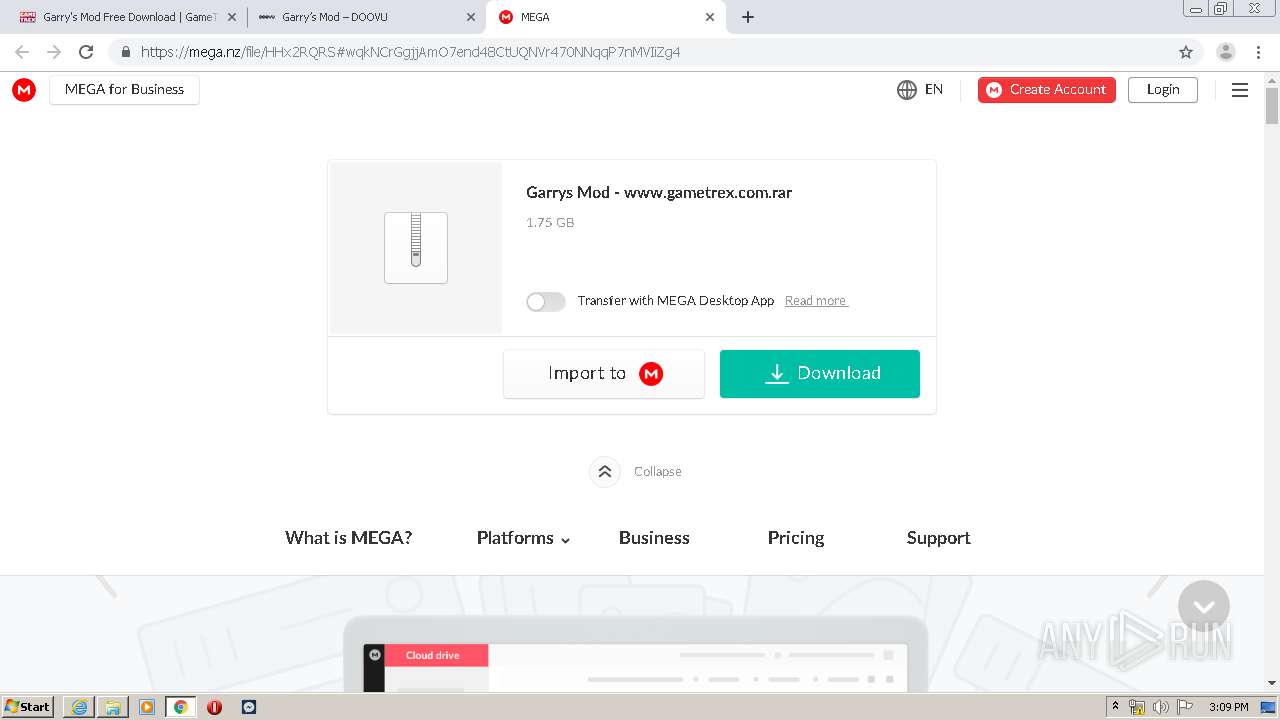Click the 1.75 GB file size text
Screen dimensions: 1280x720
(x=550, y=223)
